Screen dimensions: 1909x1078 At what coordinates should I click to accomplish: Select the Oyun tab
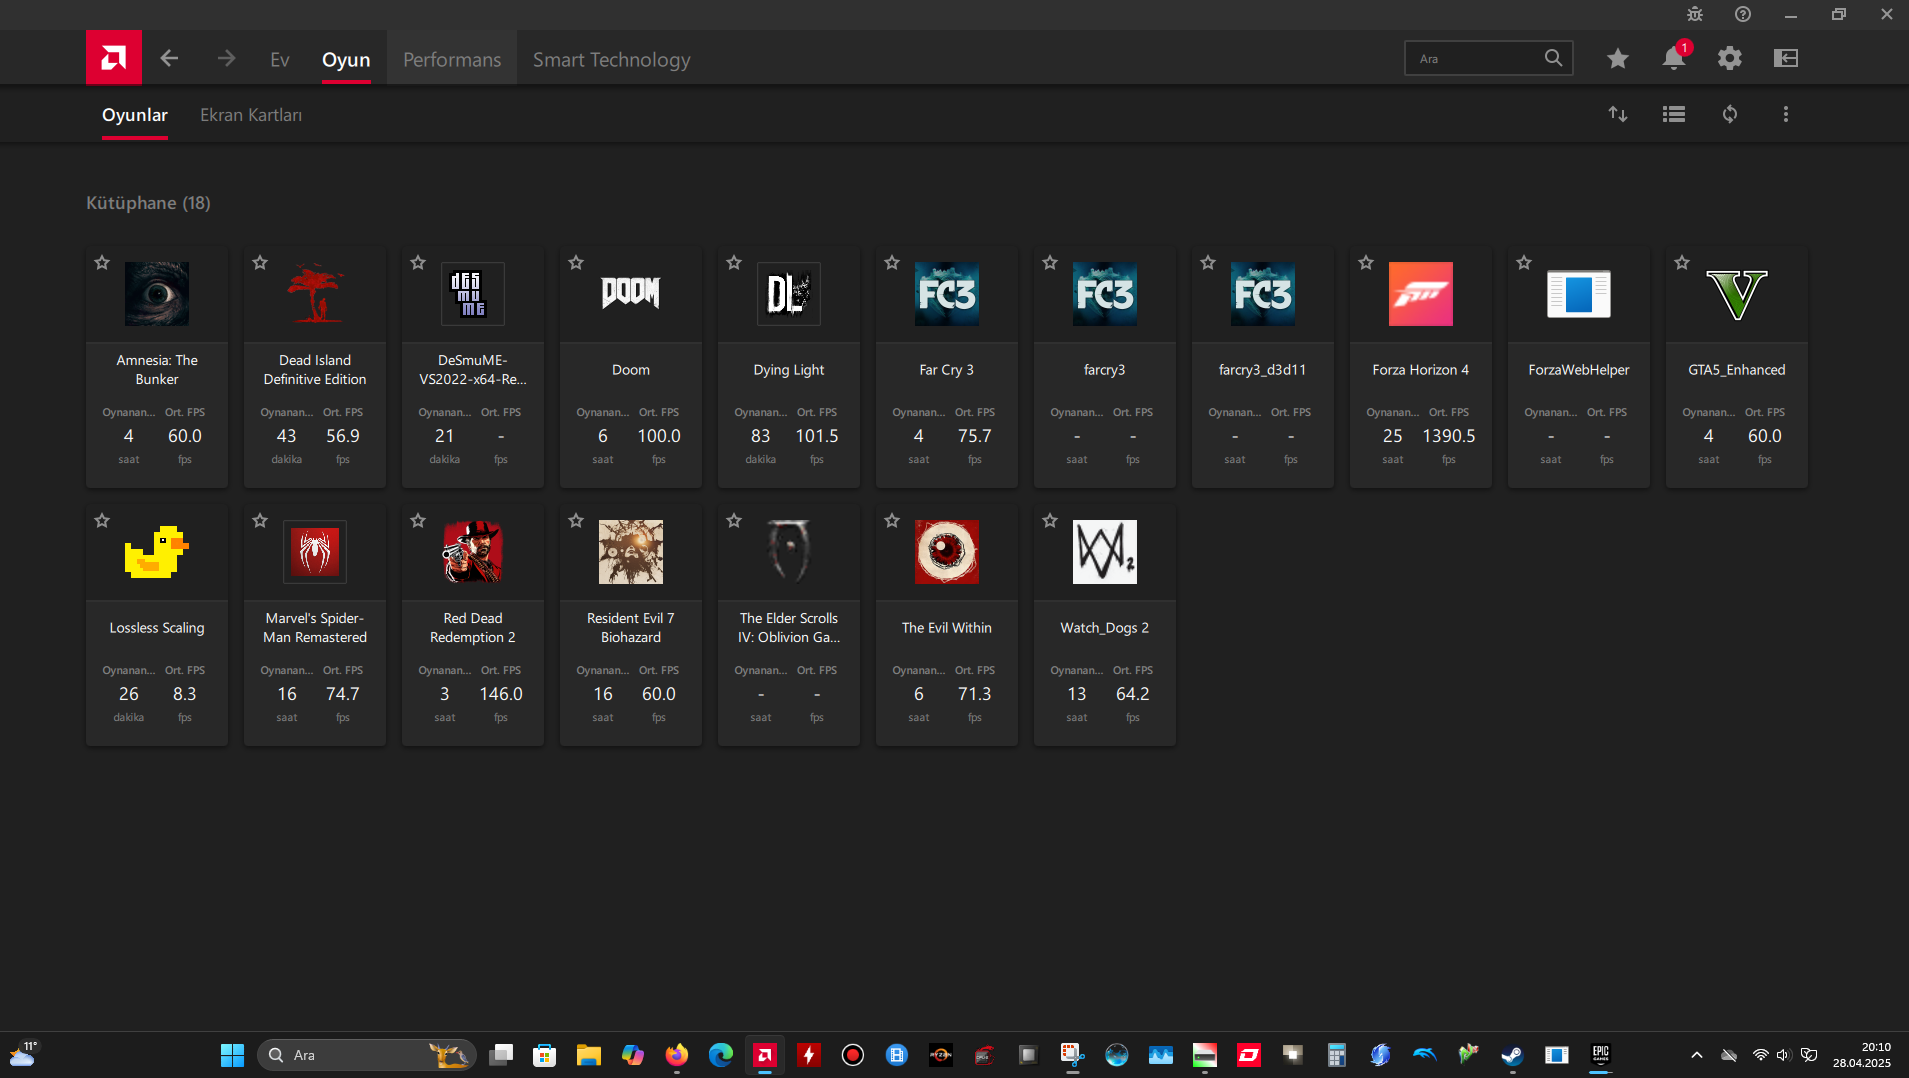(x=346, y=60)
